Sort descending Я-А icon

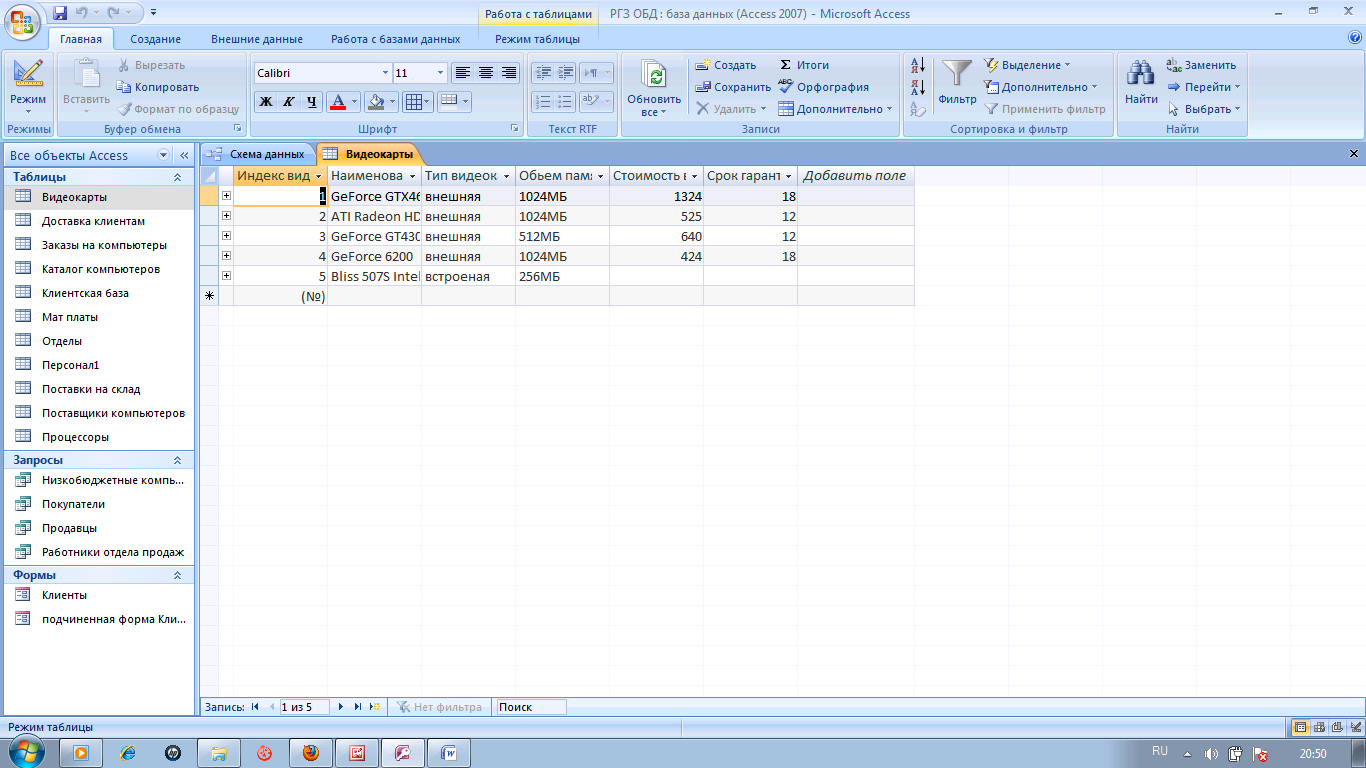[918, 88]
